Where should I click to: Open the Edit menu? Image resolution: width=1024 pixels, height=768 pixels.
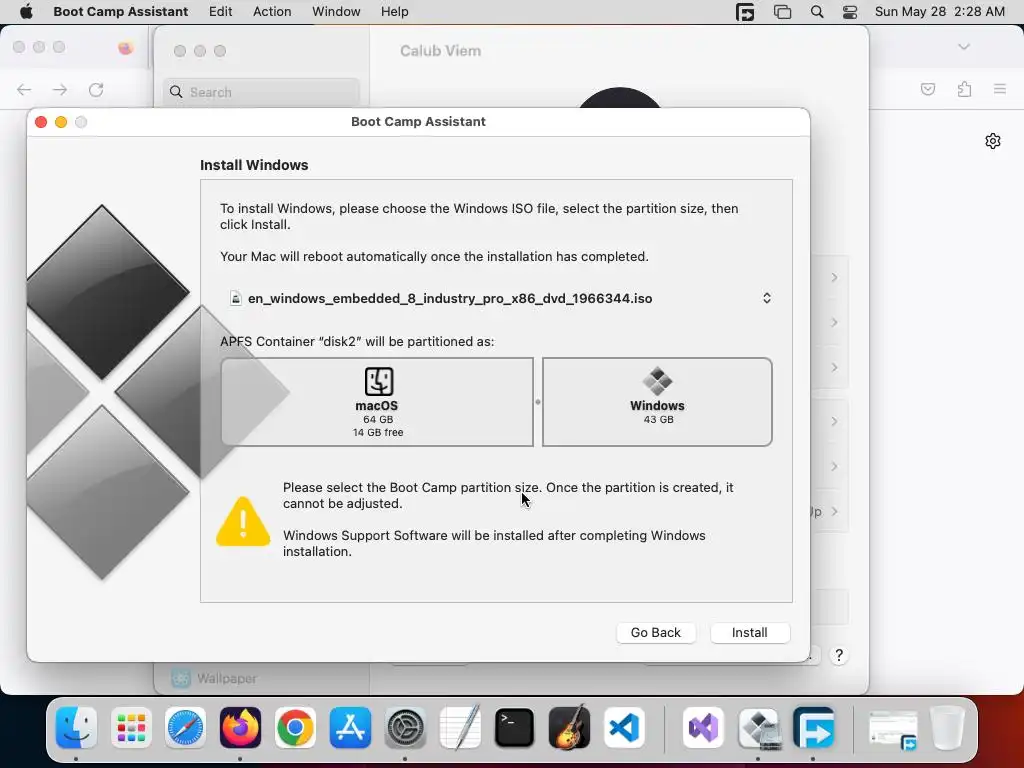tap(221, 12)
